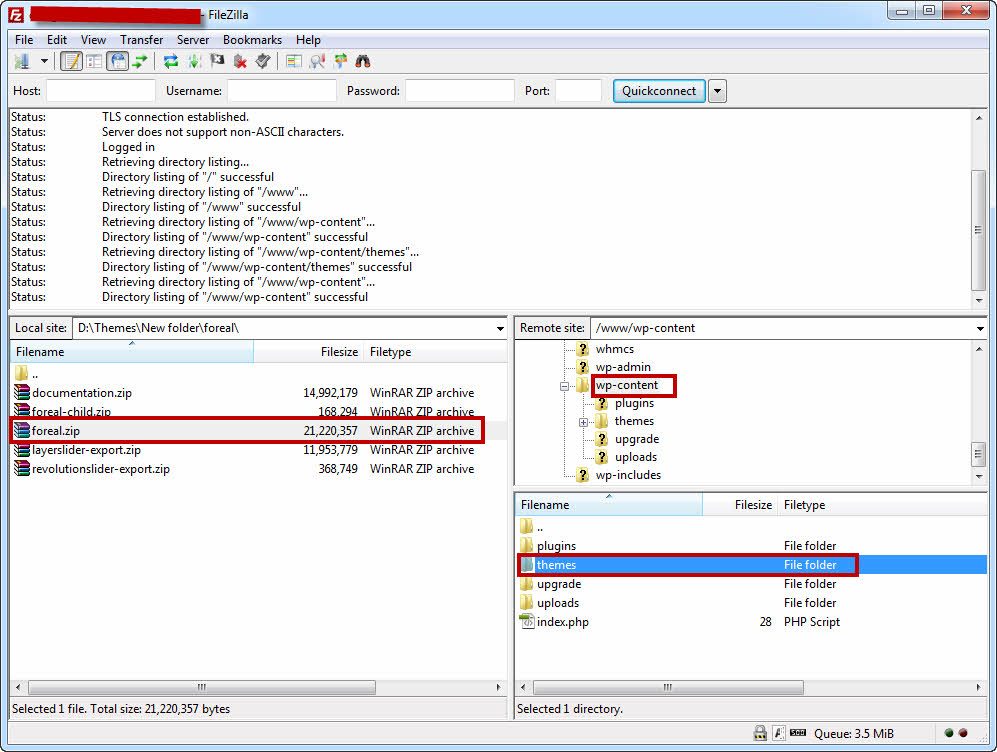Search for files with the binoculars icon

point(363,61)
